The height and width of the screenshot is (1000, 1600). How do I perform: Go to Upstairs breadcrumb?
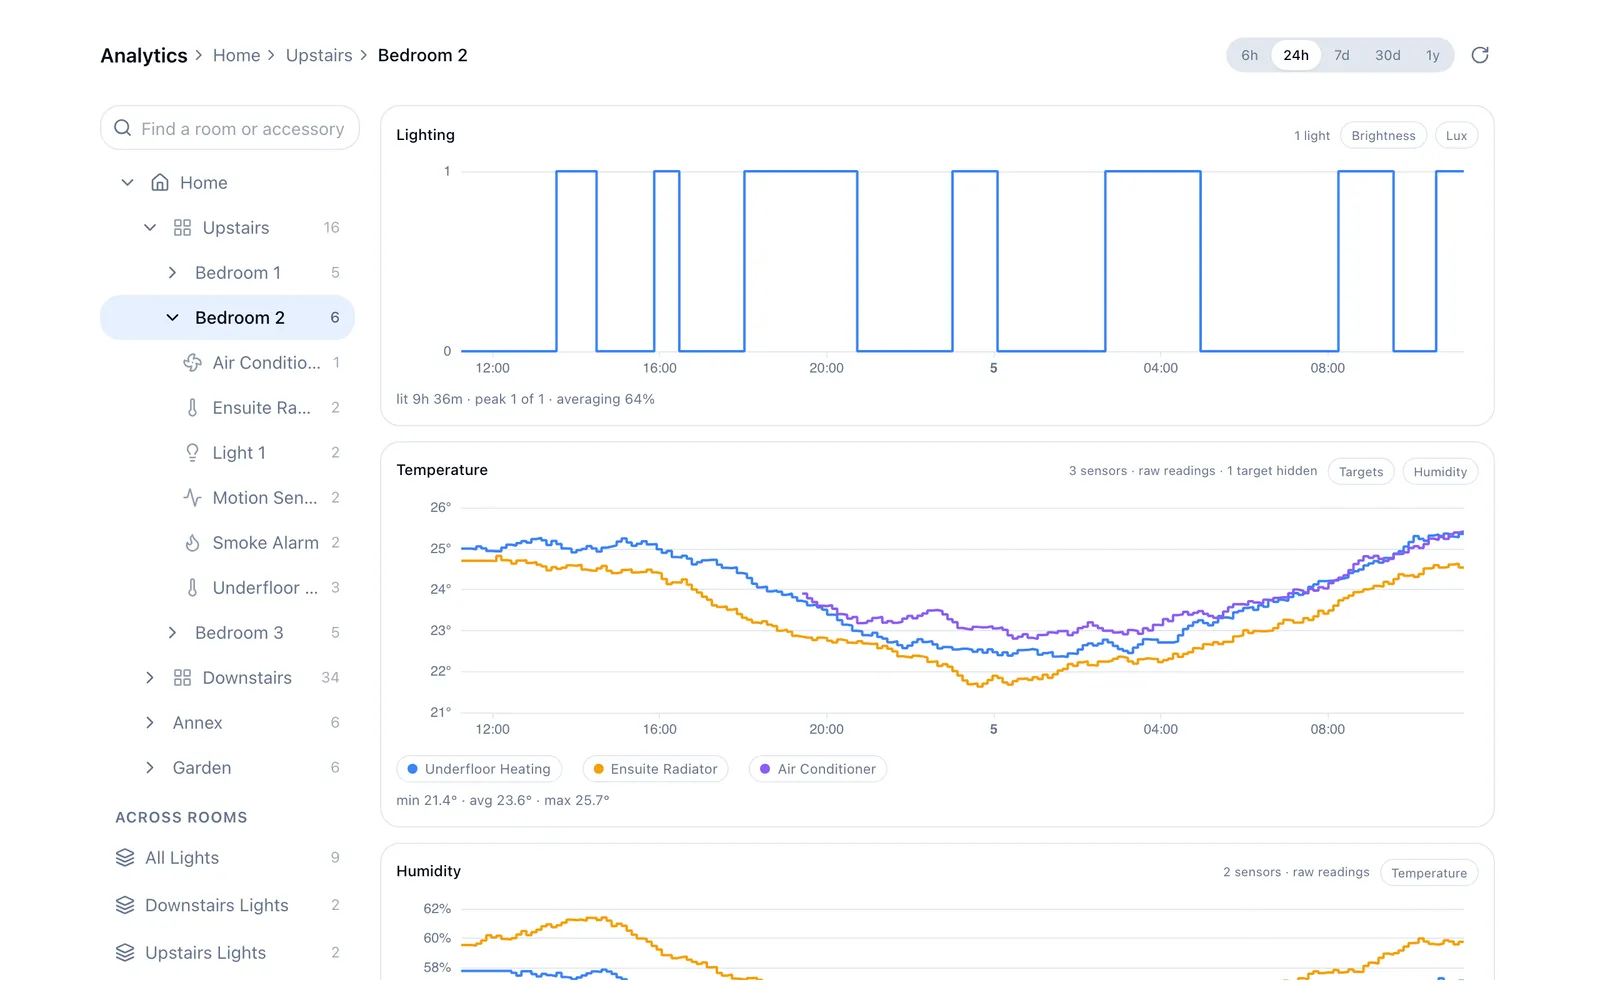(x=319, y=55)
